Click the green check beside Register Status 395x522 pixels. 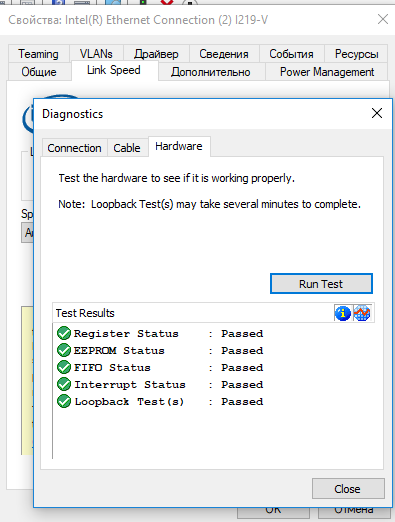point(64,333)
